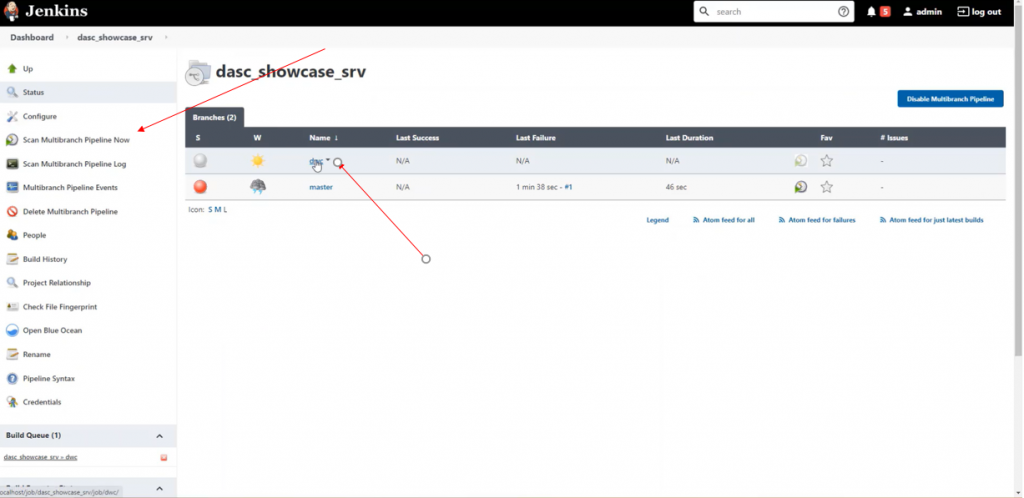Sort by Last Duration column

tap(689, 138)
